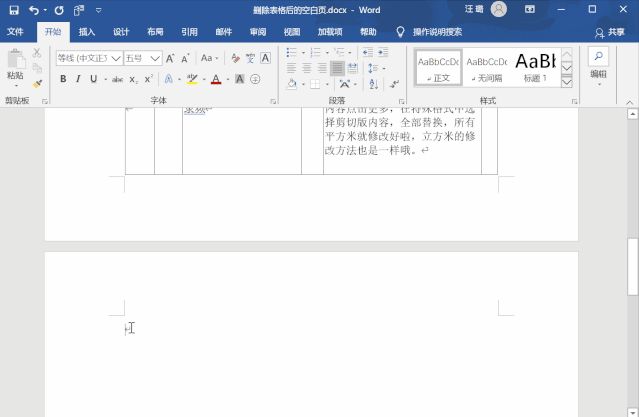Image resolution: width=639 pixels, height=417 pixels.
Task: Toggle Italic formatting
Action: [x=78, y=79]
